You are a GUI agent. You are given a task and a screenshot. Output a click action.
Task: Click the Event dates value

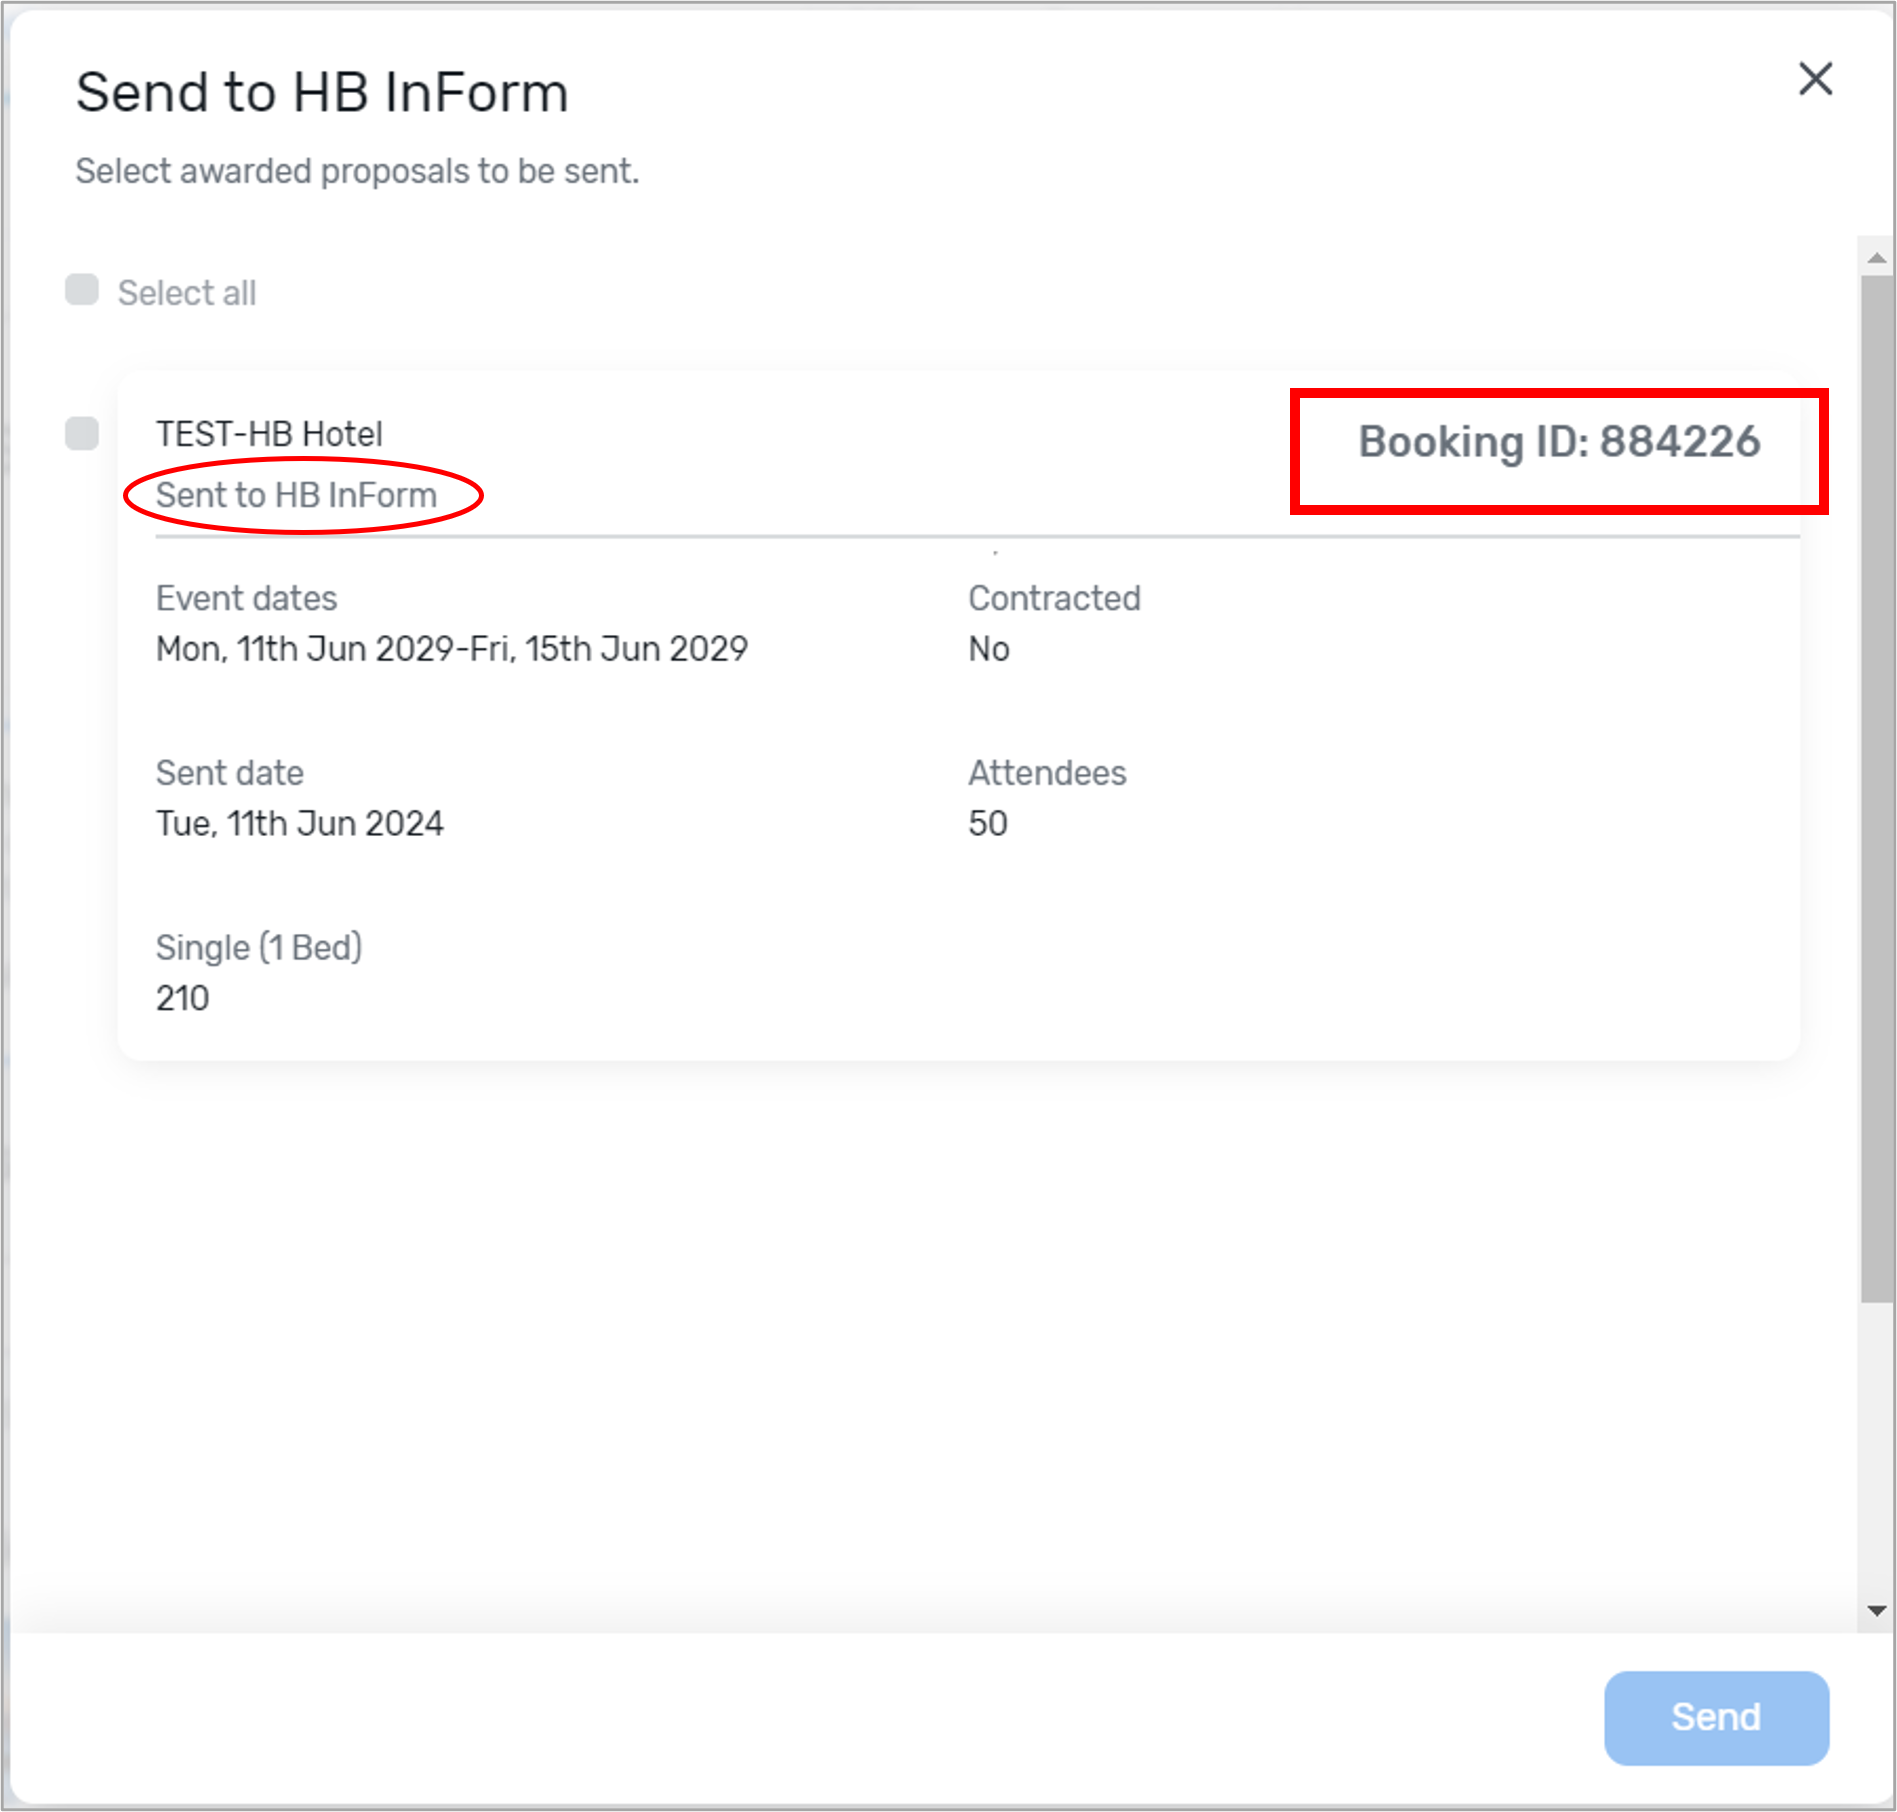pos(450,648)
